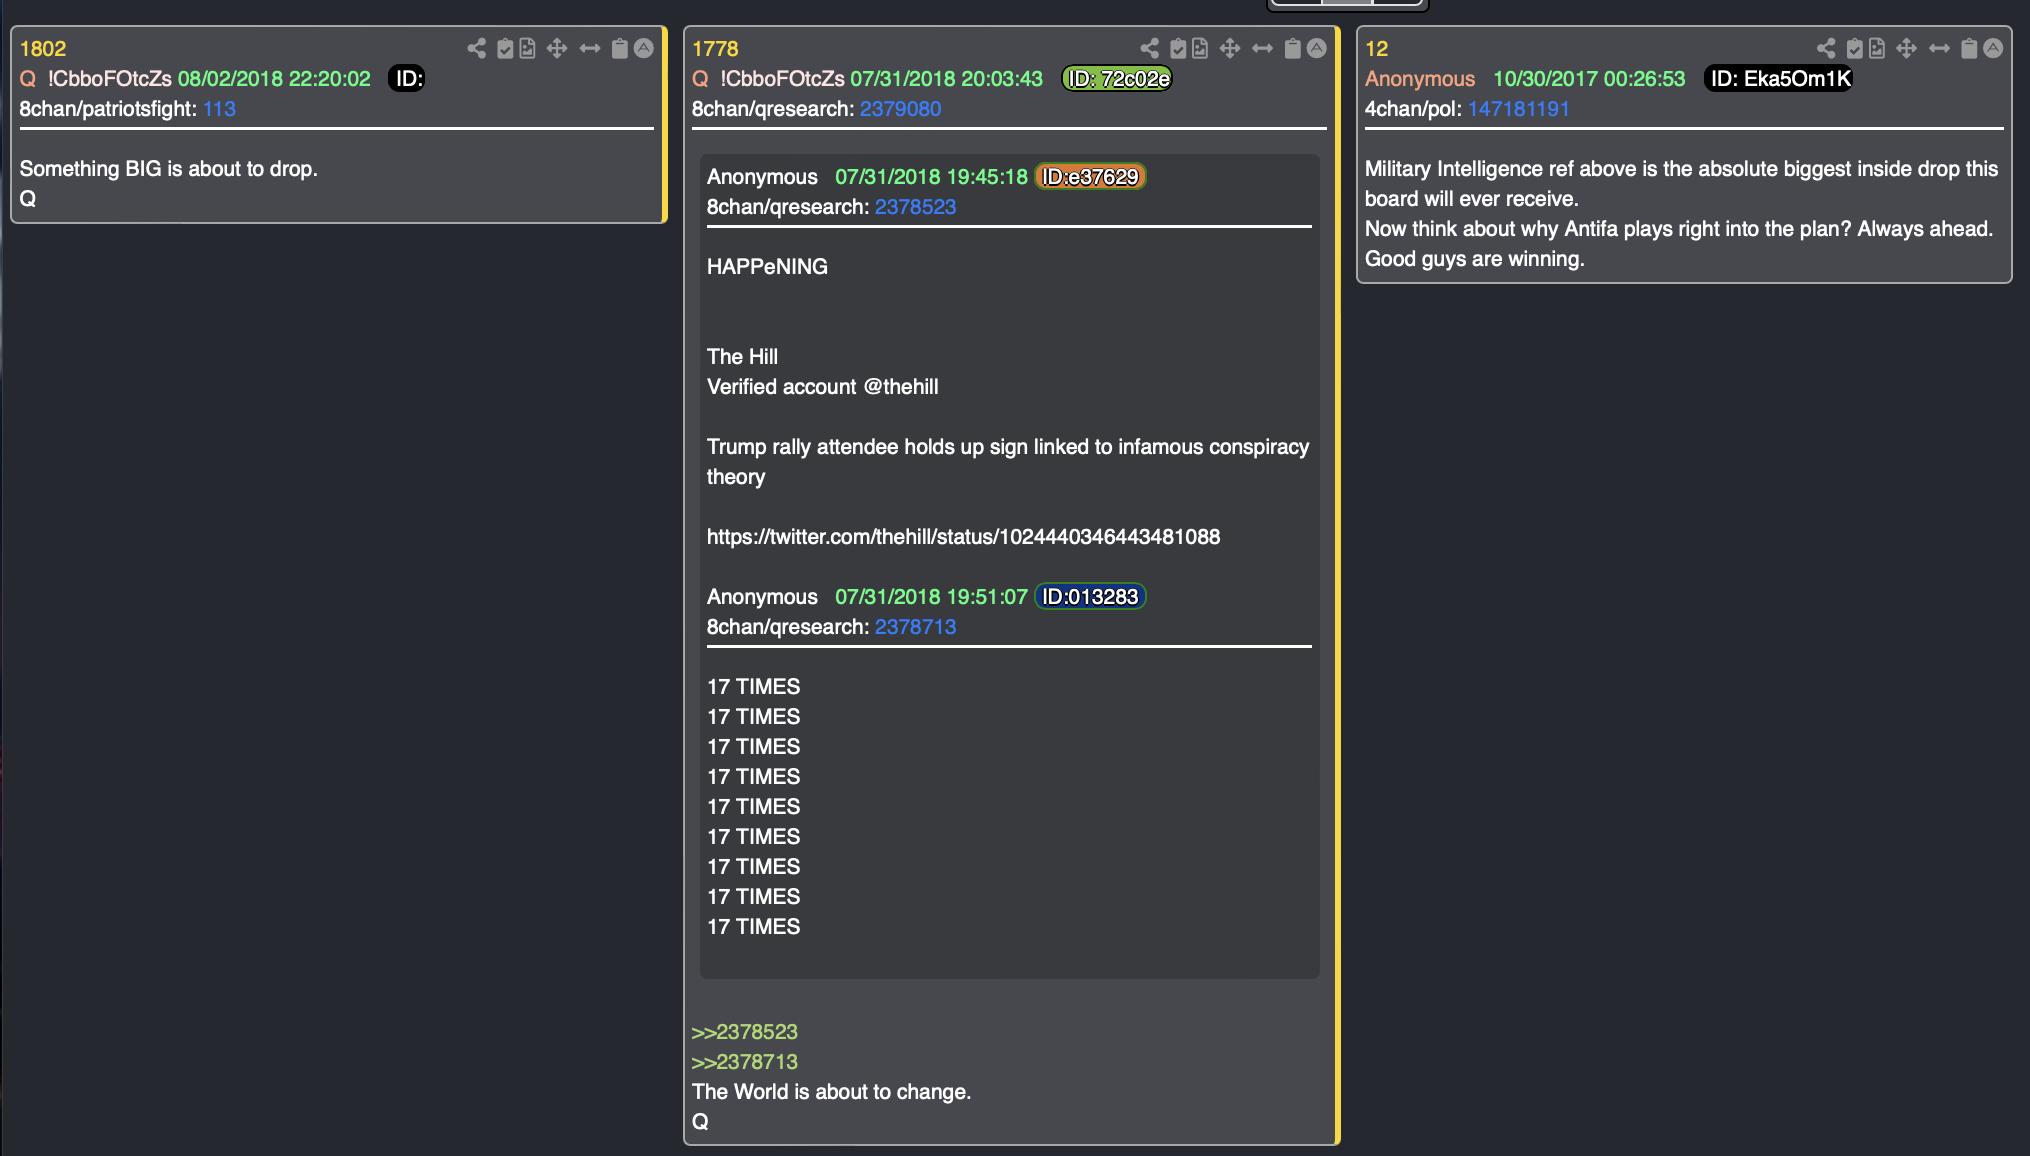Image resolution: width=2030 pixels, height=1156 pixels.
Task: Click orange Anonymous author on post 12
Action: click(x=1420, y=78)
